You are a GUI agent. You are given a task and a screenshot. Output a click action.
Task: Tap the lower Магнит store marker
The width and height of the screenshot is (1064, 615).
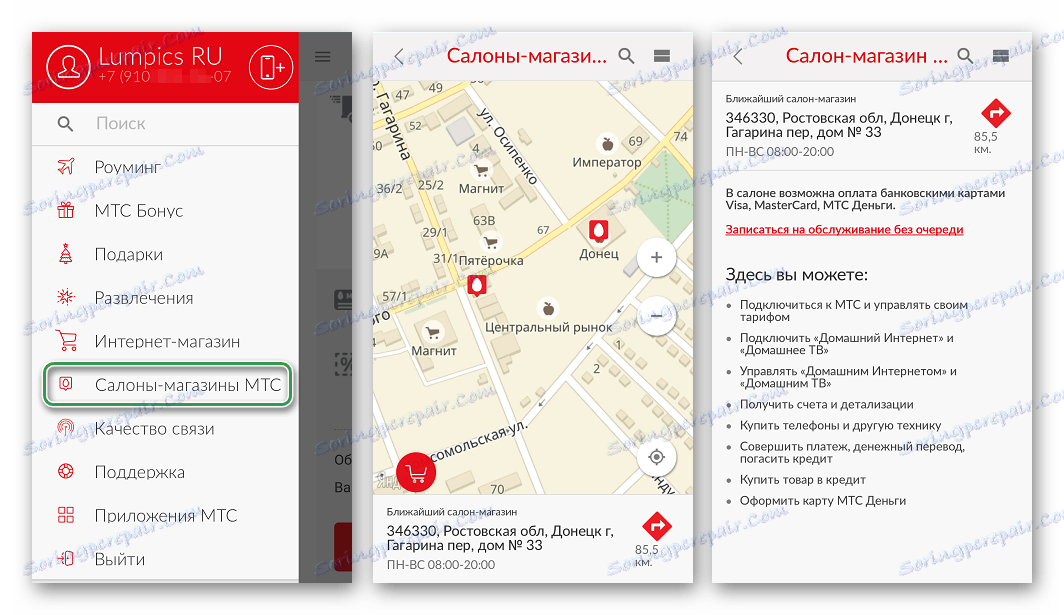432,332
